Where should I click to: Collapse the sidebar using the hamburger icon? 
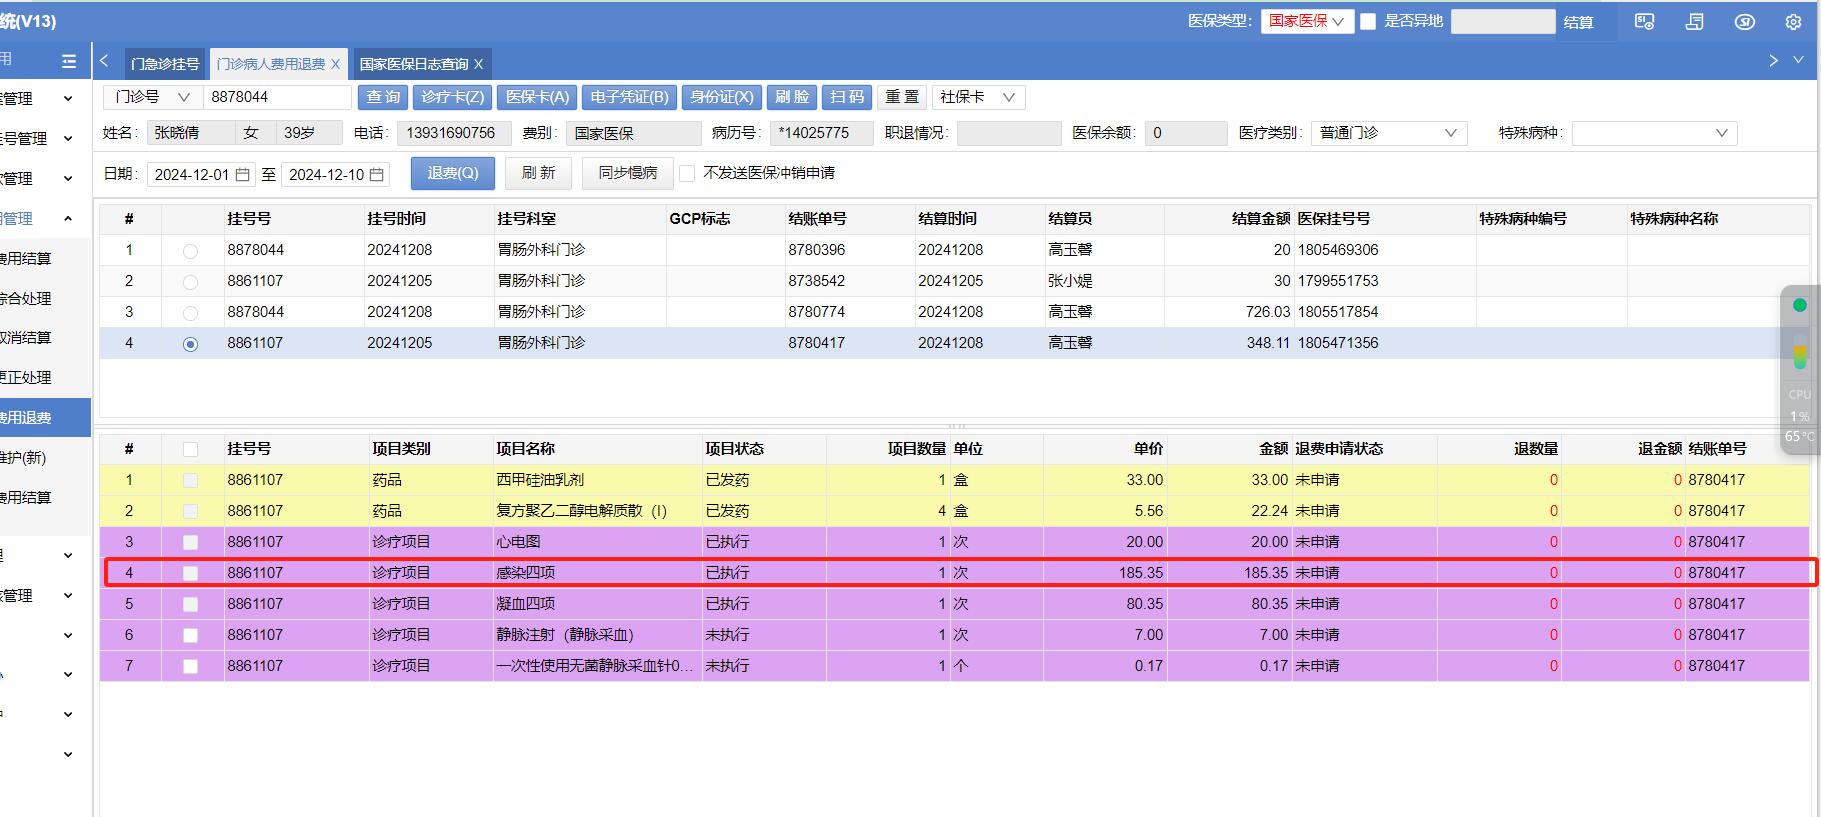click(69, 62)
